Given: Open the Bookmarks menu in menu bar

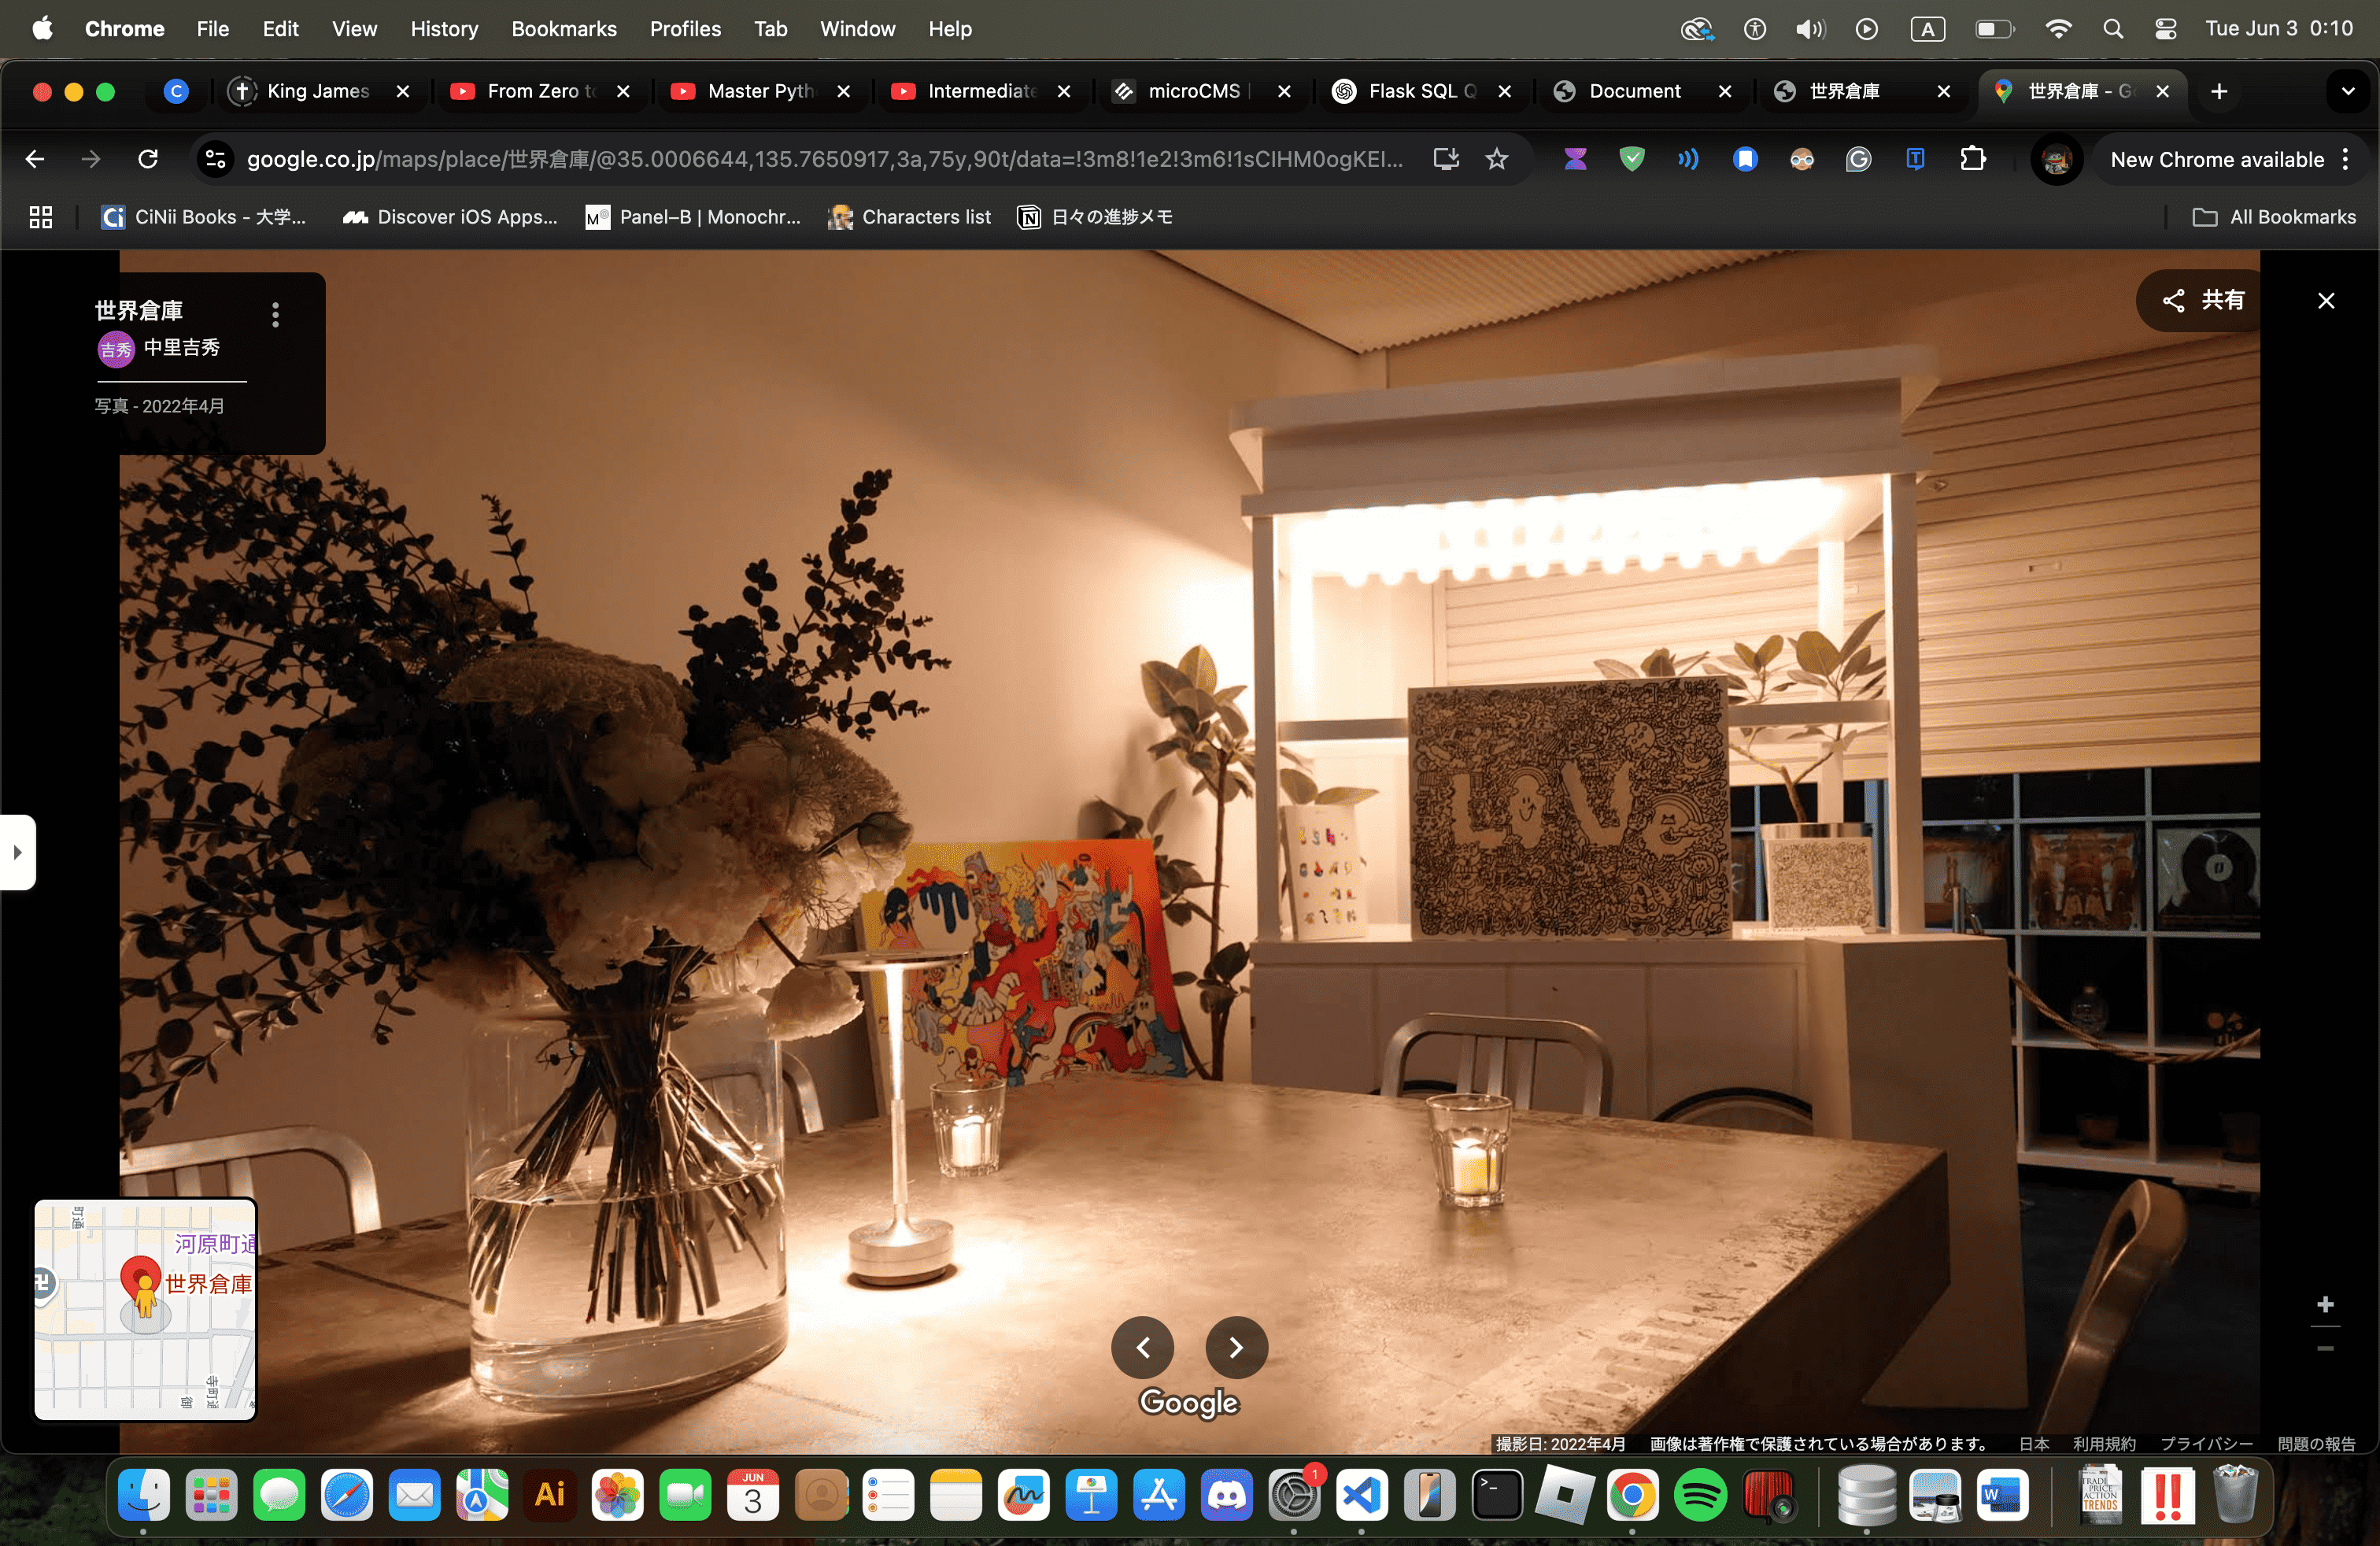Looking at the screenshot, I should click(x=563, y=29).
